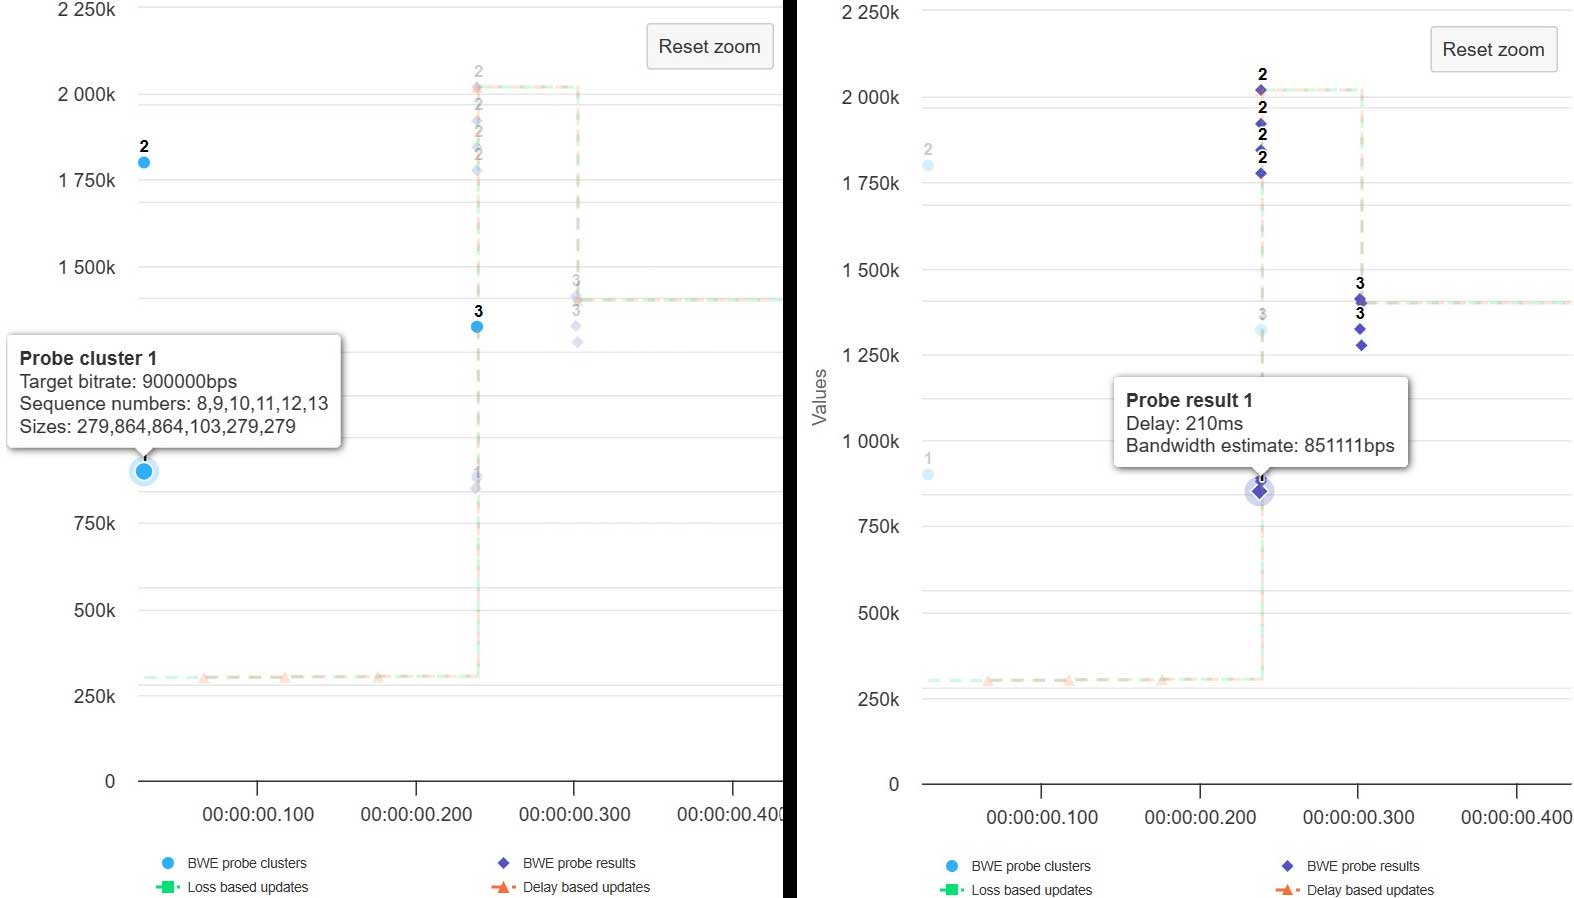Click the Probe result 1 tooltip box

pos(1260,422)
